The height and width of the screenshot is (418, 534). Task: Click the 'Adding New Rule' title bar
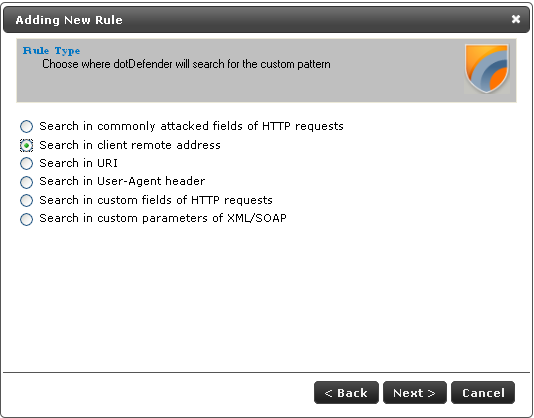(x=267, y=19)
